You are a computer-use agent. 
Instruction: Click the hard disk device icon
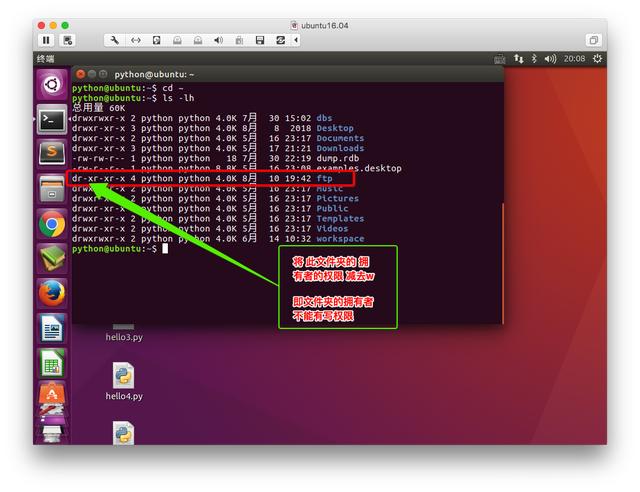[x=156, y=40]
